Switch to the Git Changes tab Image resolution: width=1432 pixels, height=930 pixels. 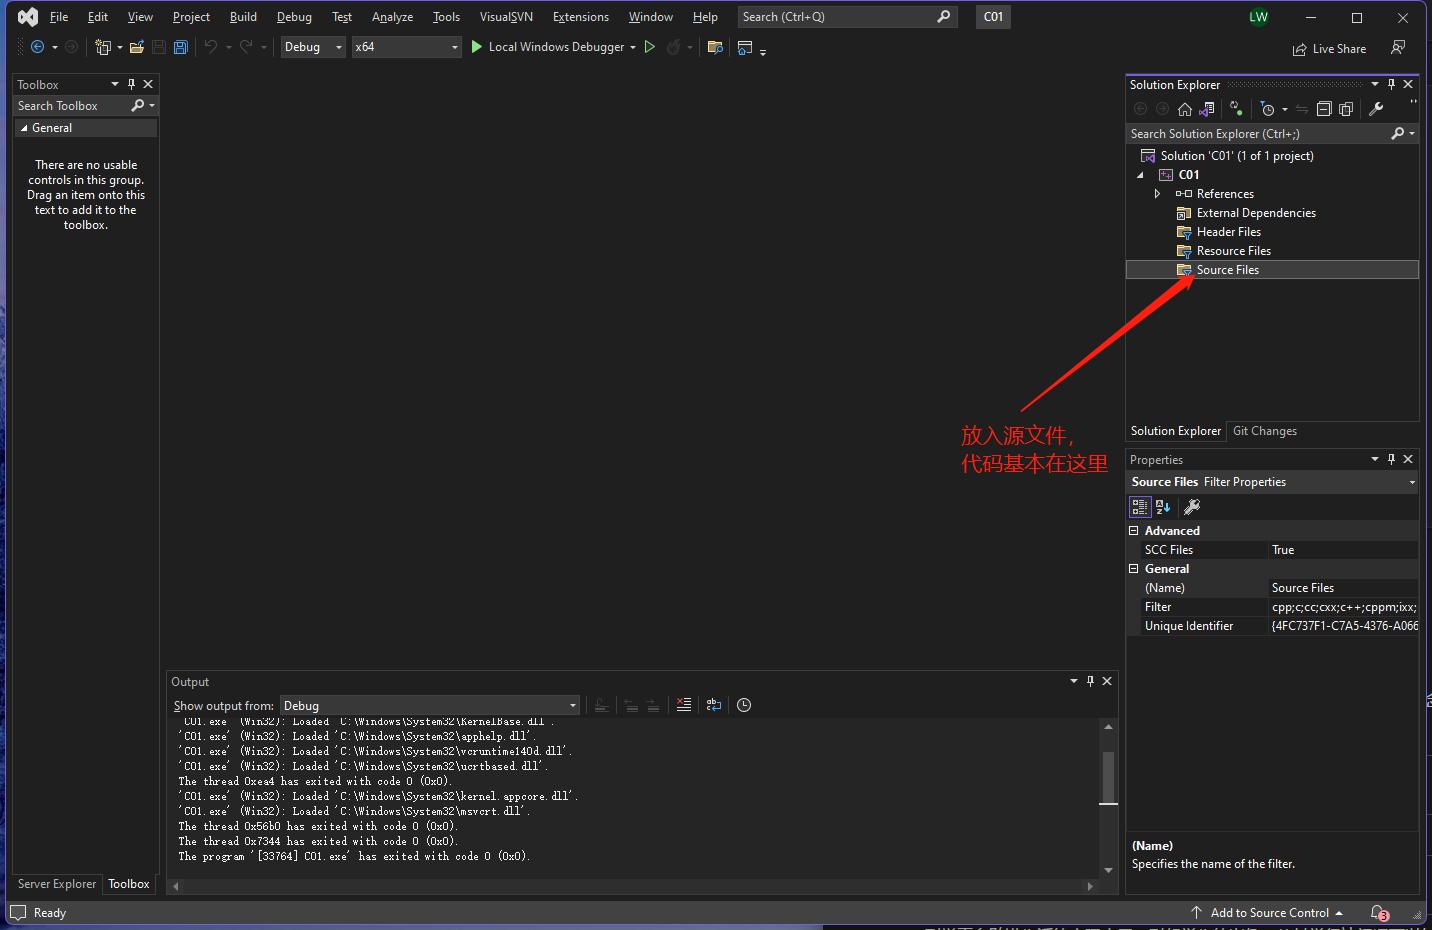pyautogui.click(x=1264, y=431)
